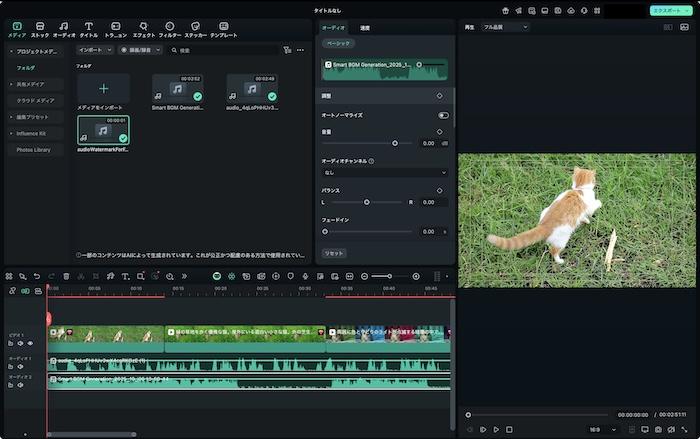Toggle visibility eye of ビデオ 1 track
Screen dimensions: 700x439
[x=30, y=343]
